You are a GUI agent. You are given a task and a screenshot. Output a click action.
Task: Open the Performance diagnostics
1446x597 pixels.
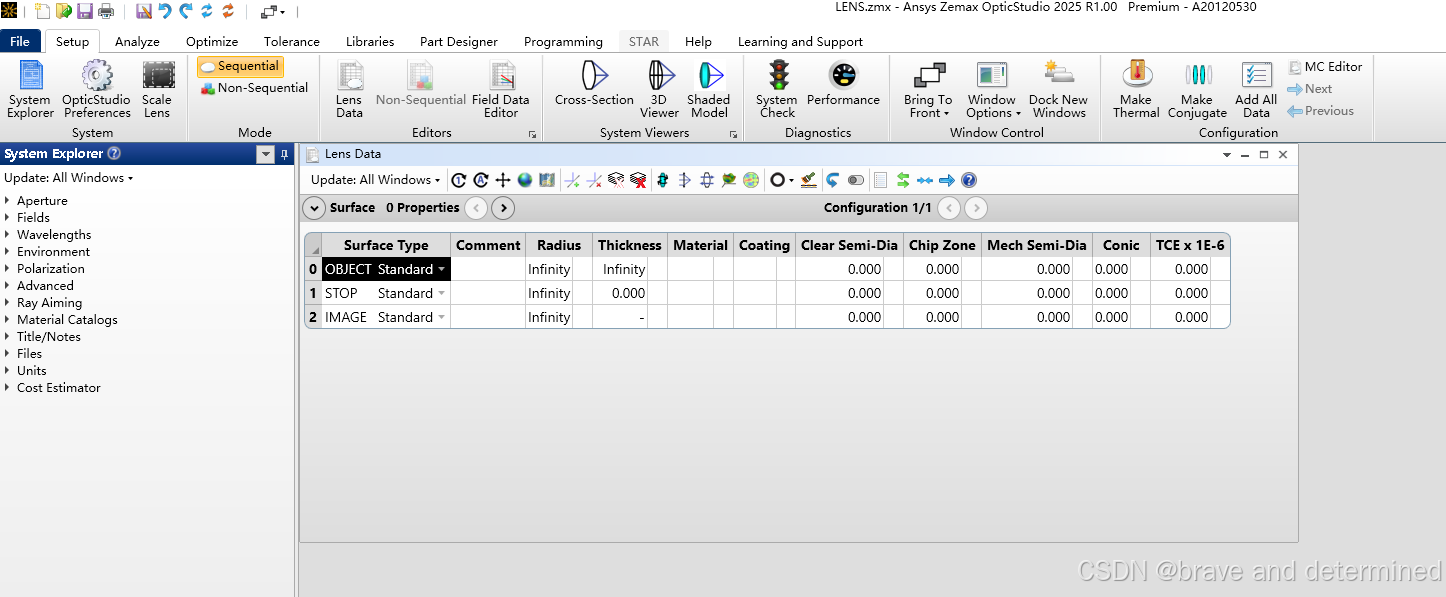click(x=843, y=84)
